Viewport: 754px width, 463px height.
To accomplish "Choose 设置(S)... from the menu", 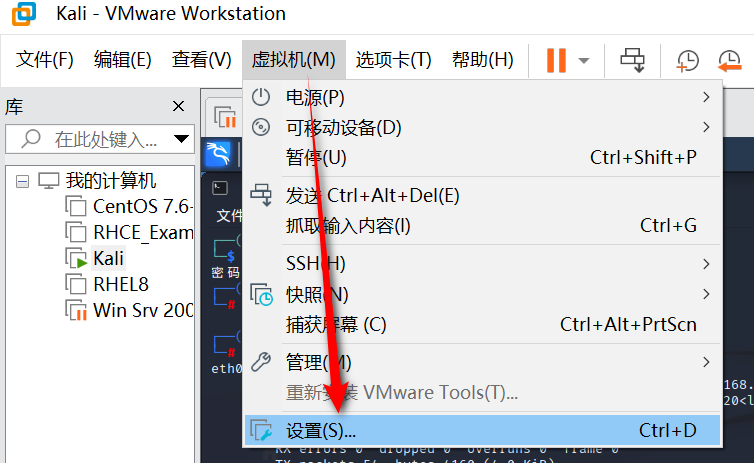I will (x=482, y=430).
